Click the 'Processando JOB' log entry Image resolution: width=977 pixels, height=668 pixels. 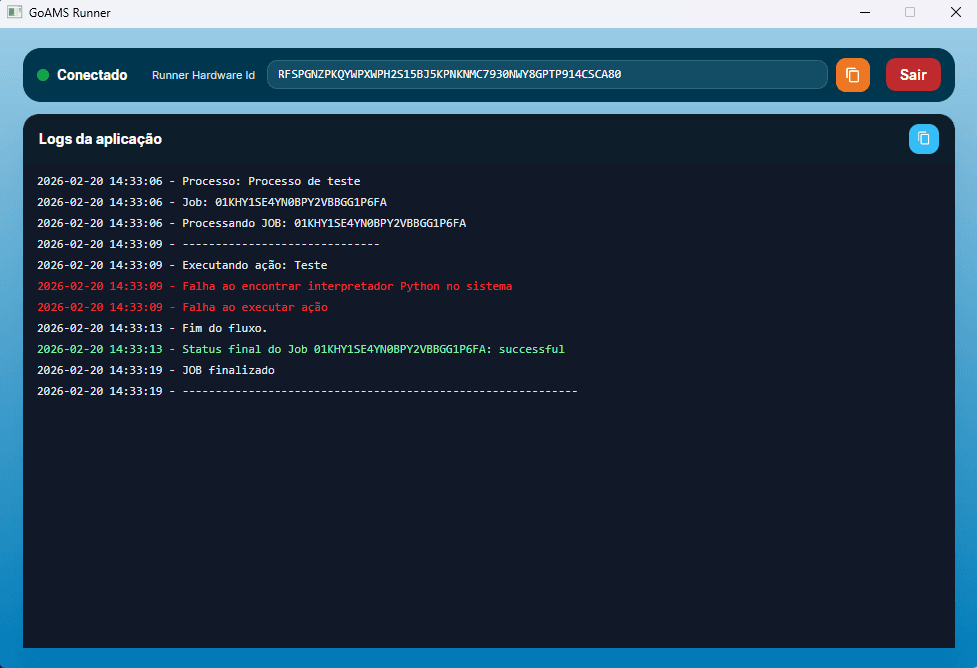point(251,223)
